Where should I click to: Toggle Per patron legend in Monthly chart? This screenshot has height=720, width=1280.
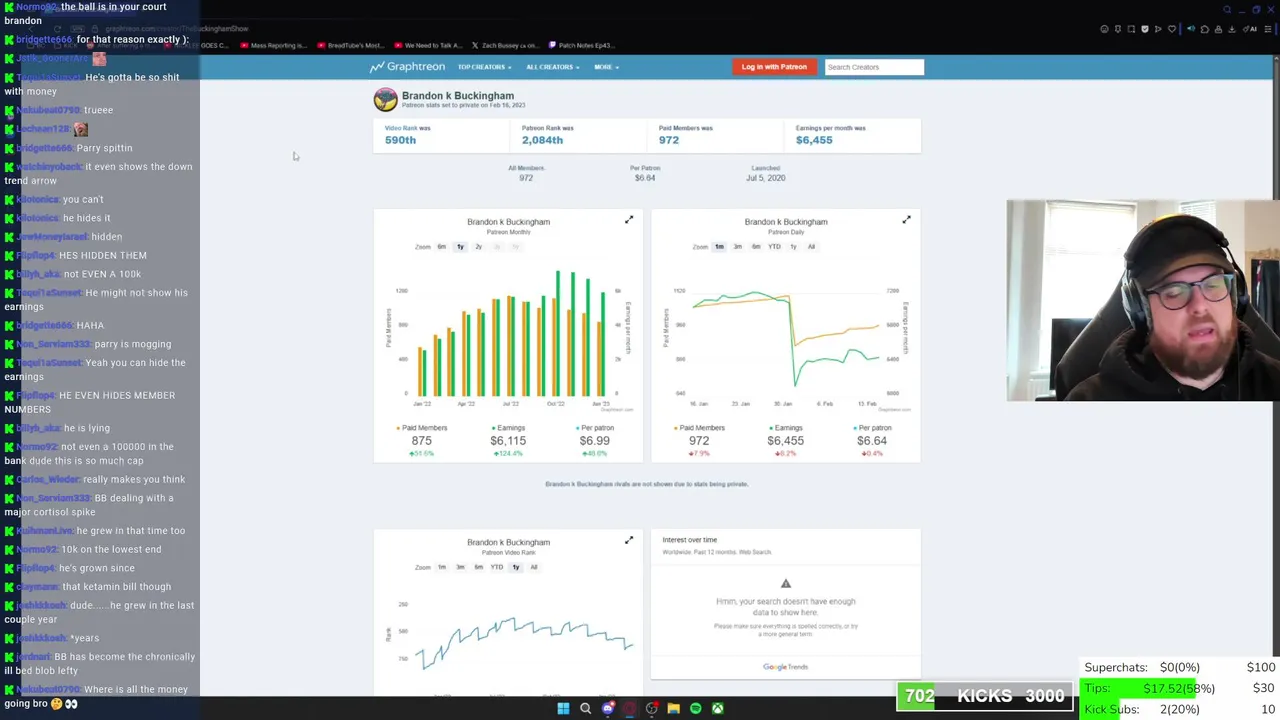(594, 428)
